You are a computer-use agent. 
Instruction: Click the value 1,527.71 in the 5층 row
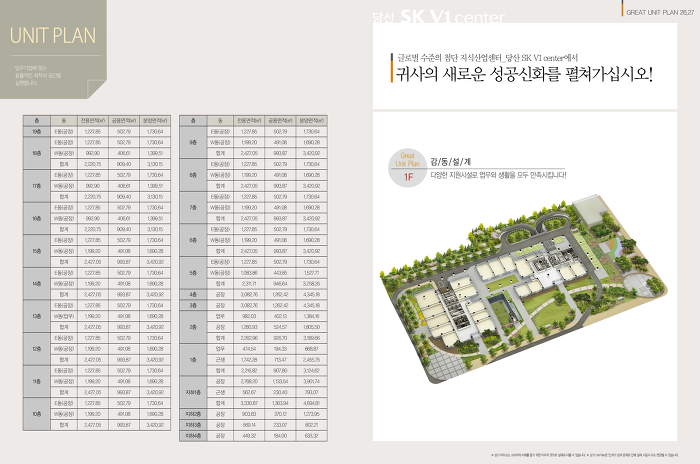point(311,273)
